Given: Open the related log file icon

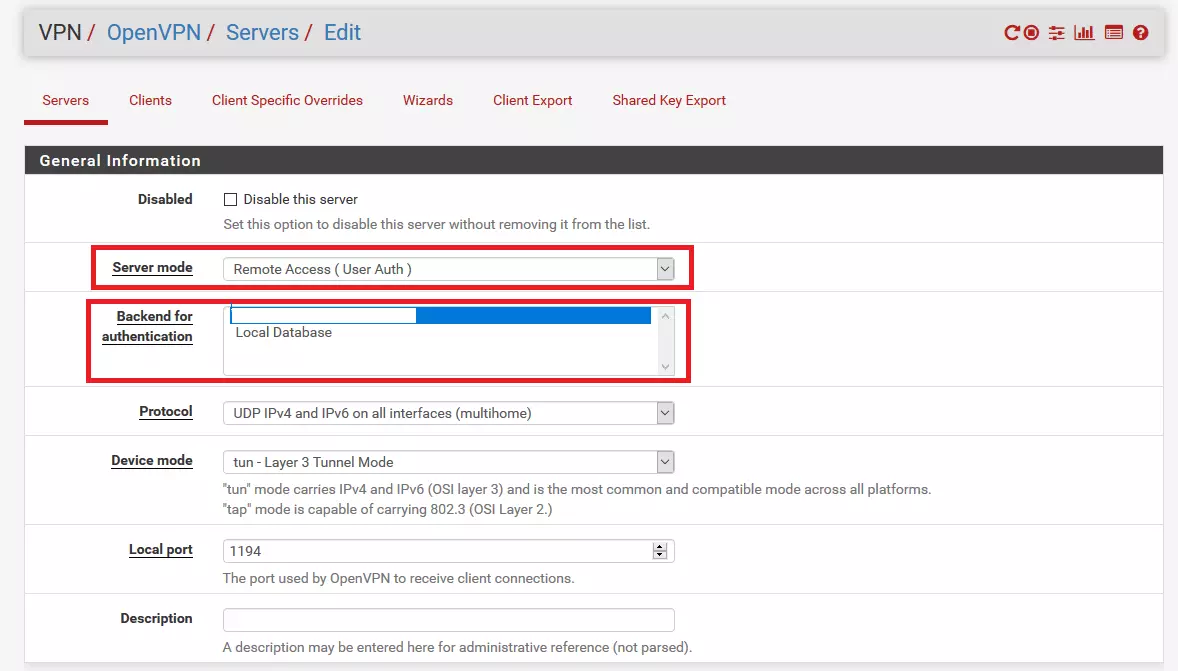Looking at the screenshot, I should [x=1113, y=32].
